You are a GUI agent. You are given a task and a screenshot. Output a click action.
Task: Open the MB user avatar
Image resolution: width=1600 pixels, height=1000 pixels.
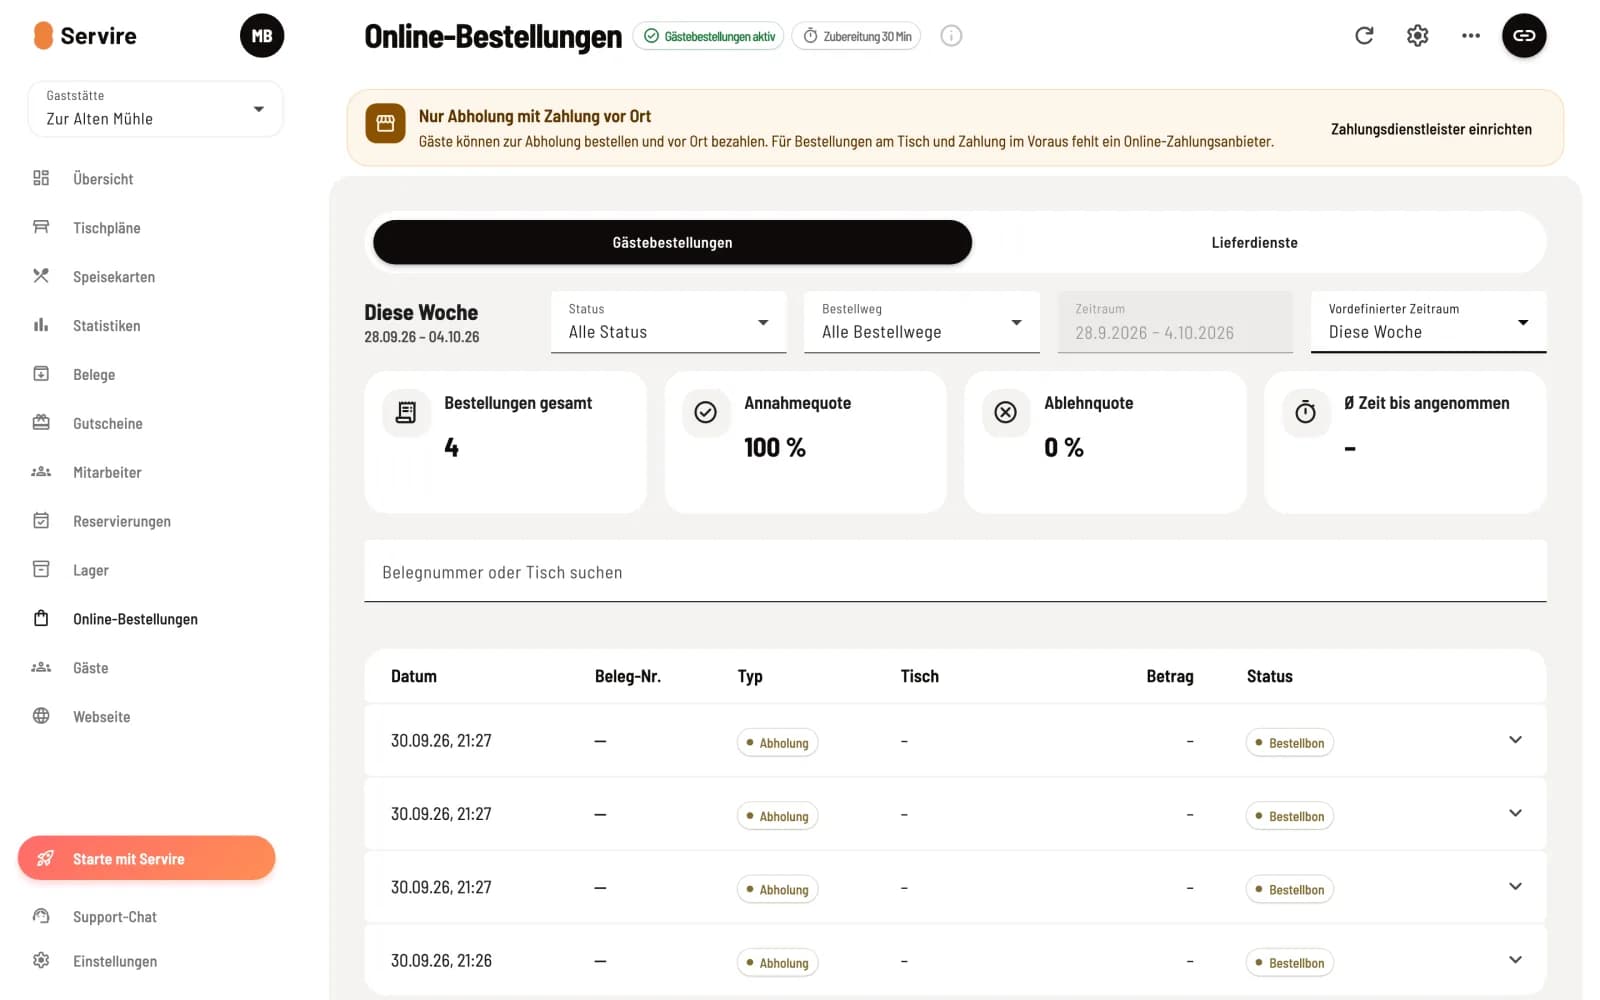[262, 36]
